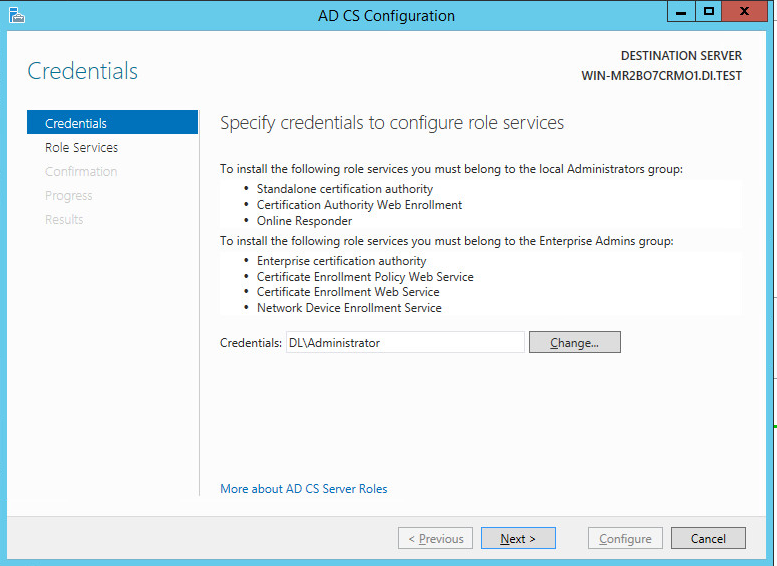Maximize the AD CS Configuration window
777x566 pixels.
pyautogui.click(x=709, y=12)
